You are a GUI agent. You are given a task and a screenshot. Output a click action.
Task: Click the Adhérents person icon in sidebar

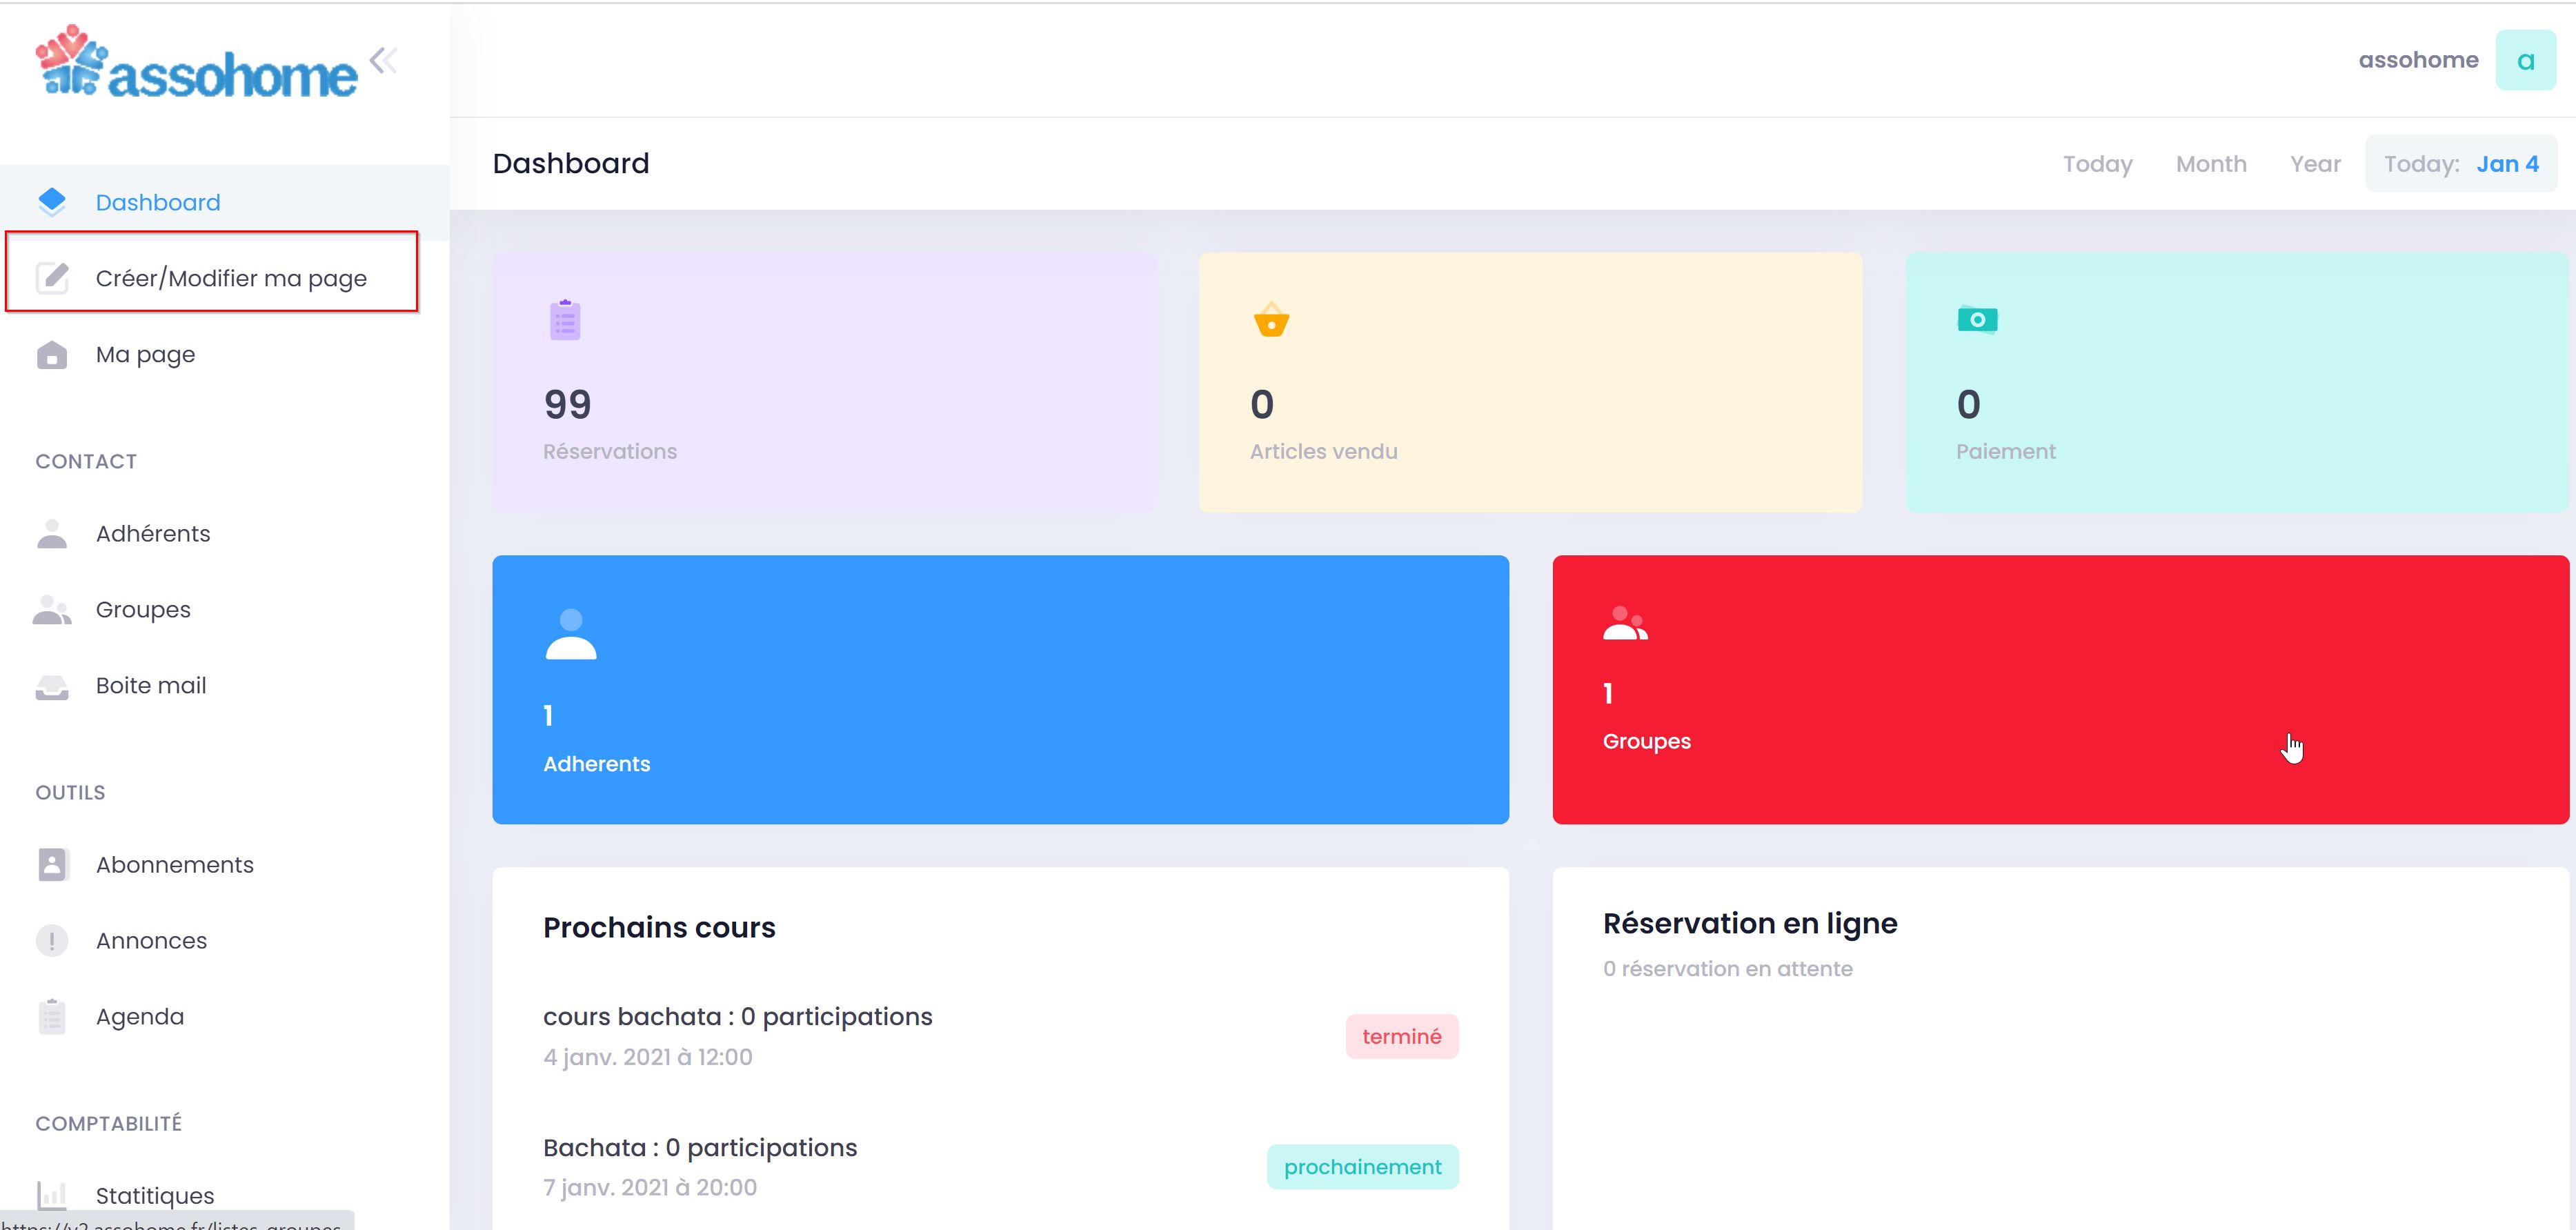(x=52, y=534)
